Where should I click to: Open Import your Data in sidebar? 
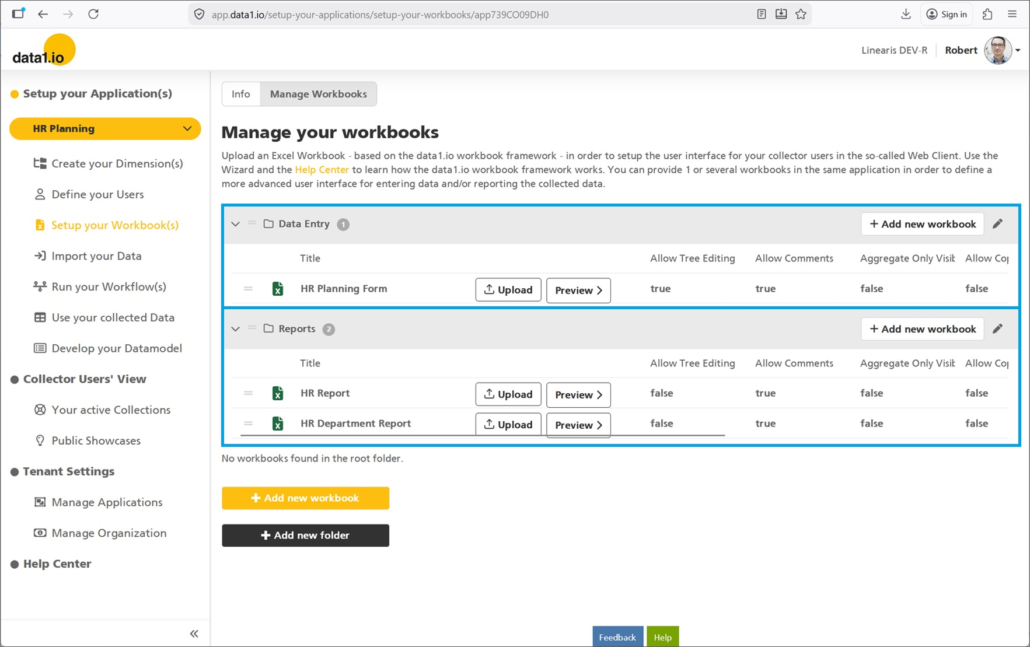[x=96, y=256]
